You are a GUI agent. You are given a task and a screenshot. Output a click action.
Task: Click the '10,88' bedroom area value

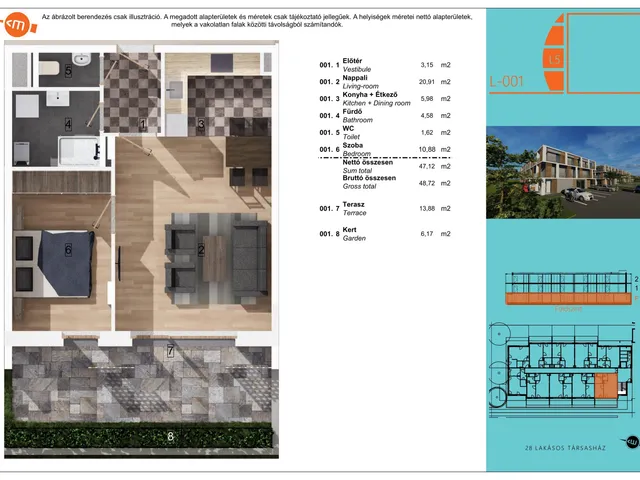coord(427,149)
